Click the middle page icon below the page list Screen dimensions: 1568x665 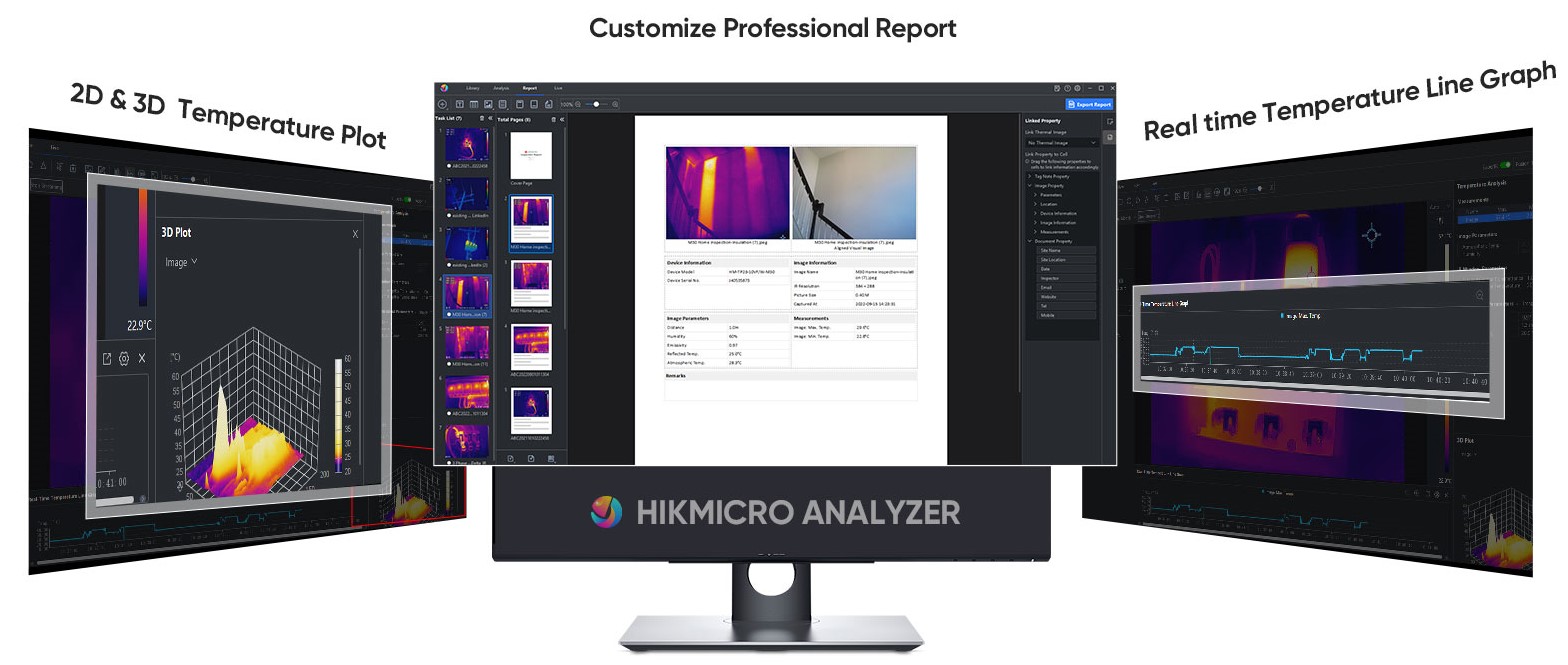coord(531,458)
